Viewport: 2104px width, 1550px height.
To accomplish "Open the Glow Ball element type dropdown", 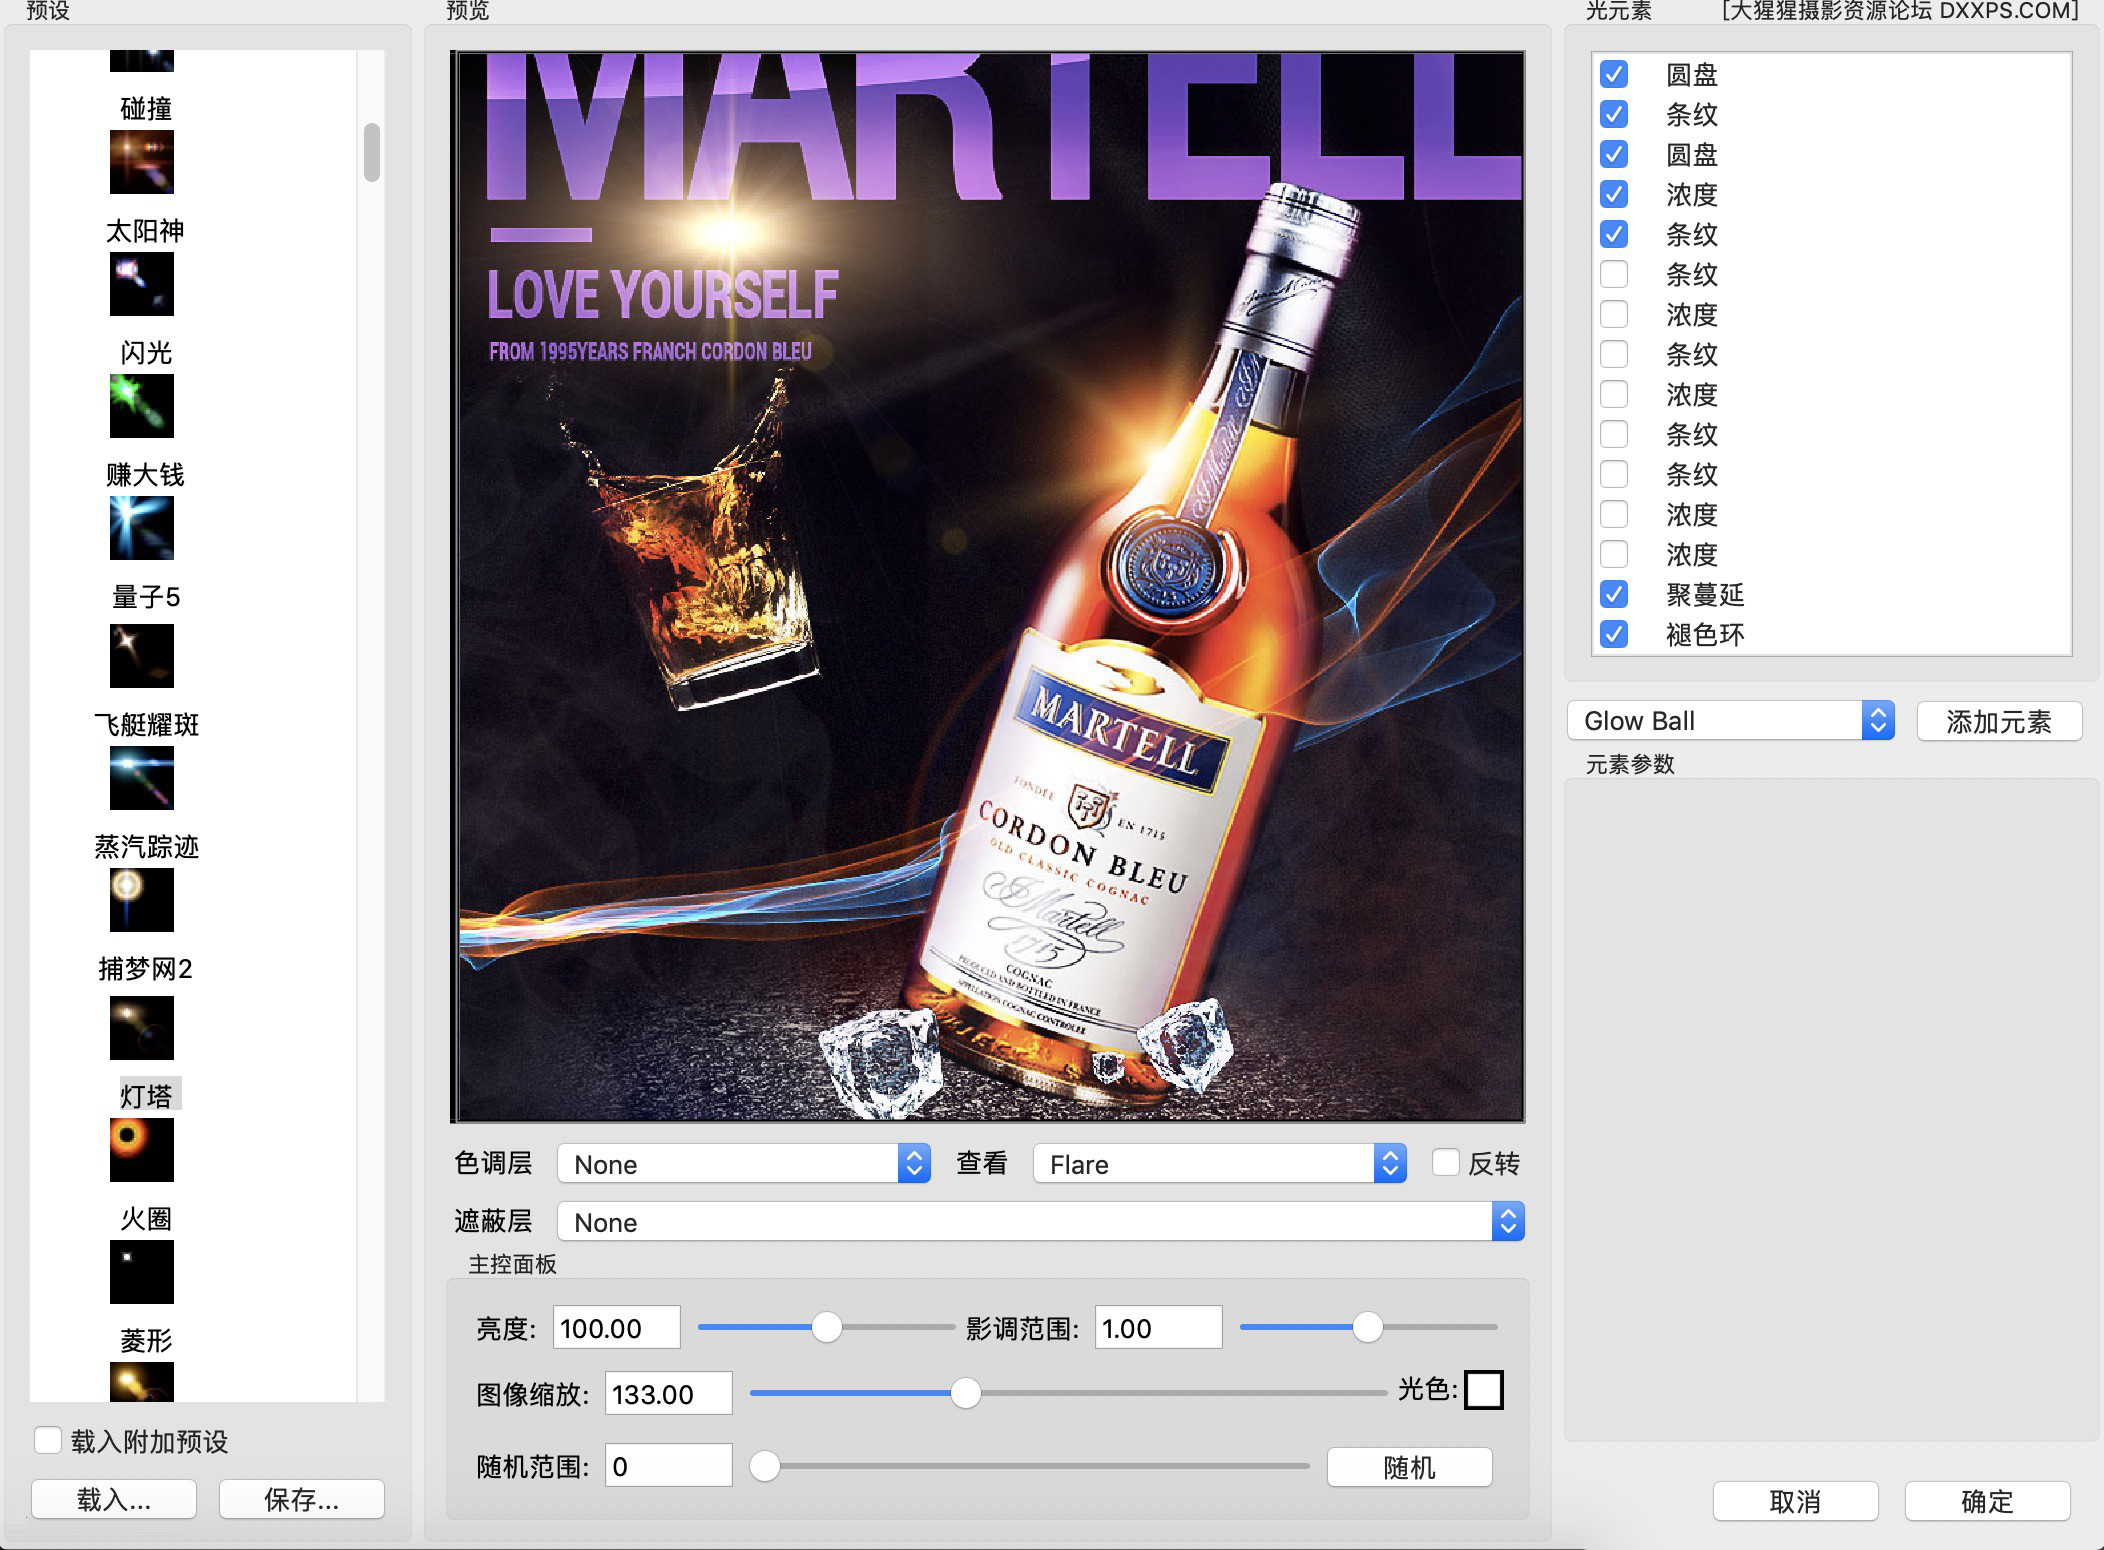I will 1730,721.
